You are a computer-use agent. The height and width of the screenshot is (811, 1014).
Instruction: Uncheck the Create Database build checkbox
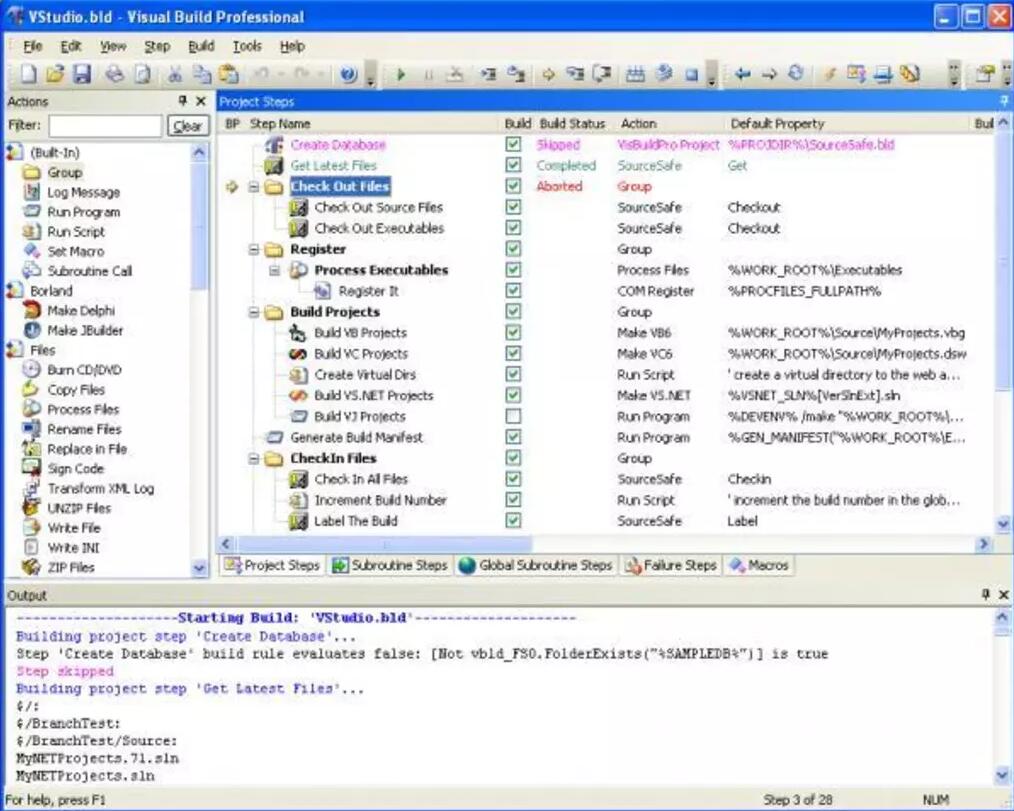513,144
